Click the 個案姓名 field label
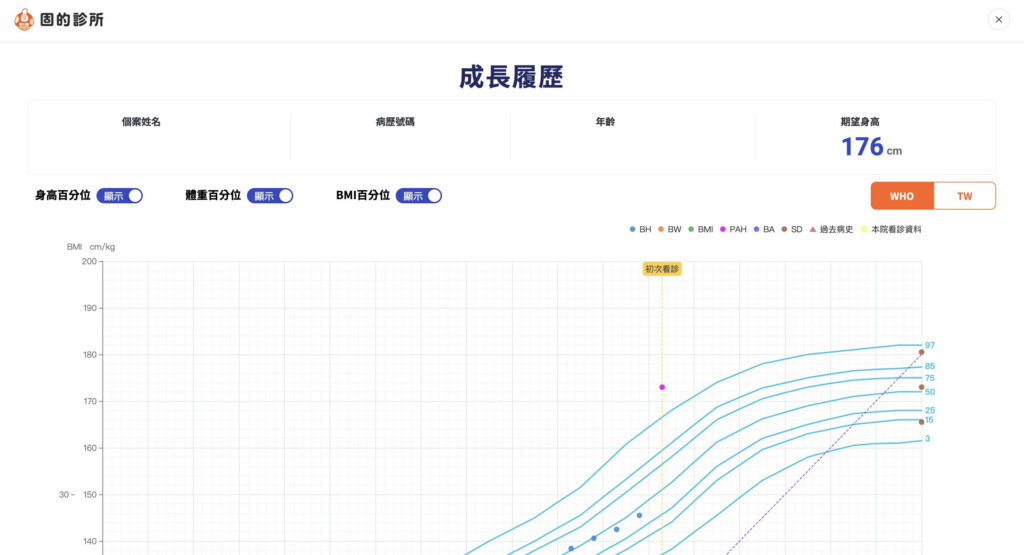This screenshot has width=1024, height=555. (141, 122)
